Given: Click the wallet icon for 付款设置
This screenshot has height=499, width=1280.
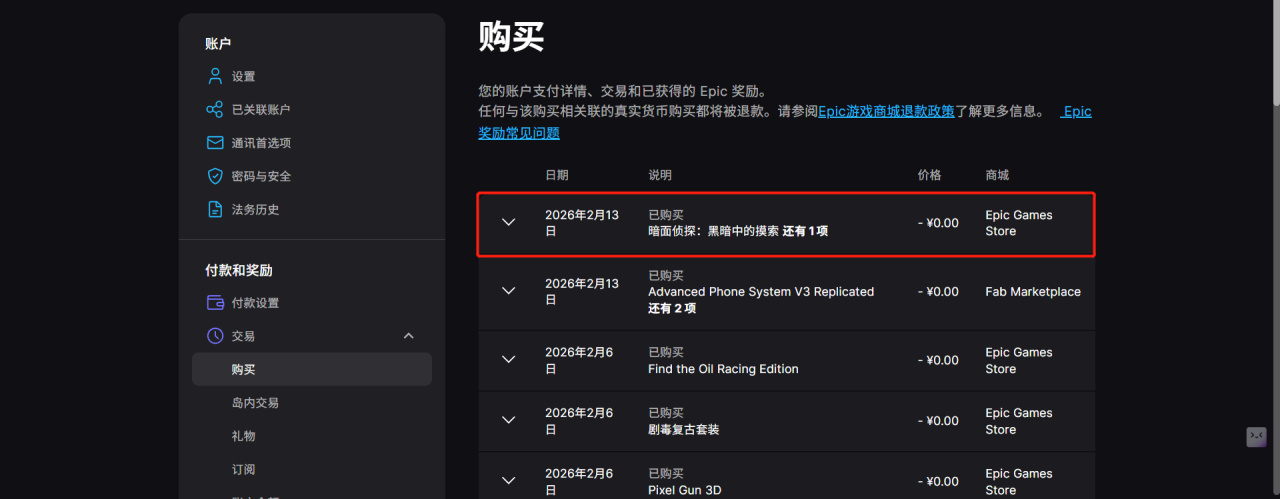Looking at the screenshot, I should point(214,303).
